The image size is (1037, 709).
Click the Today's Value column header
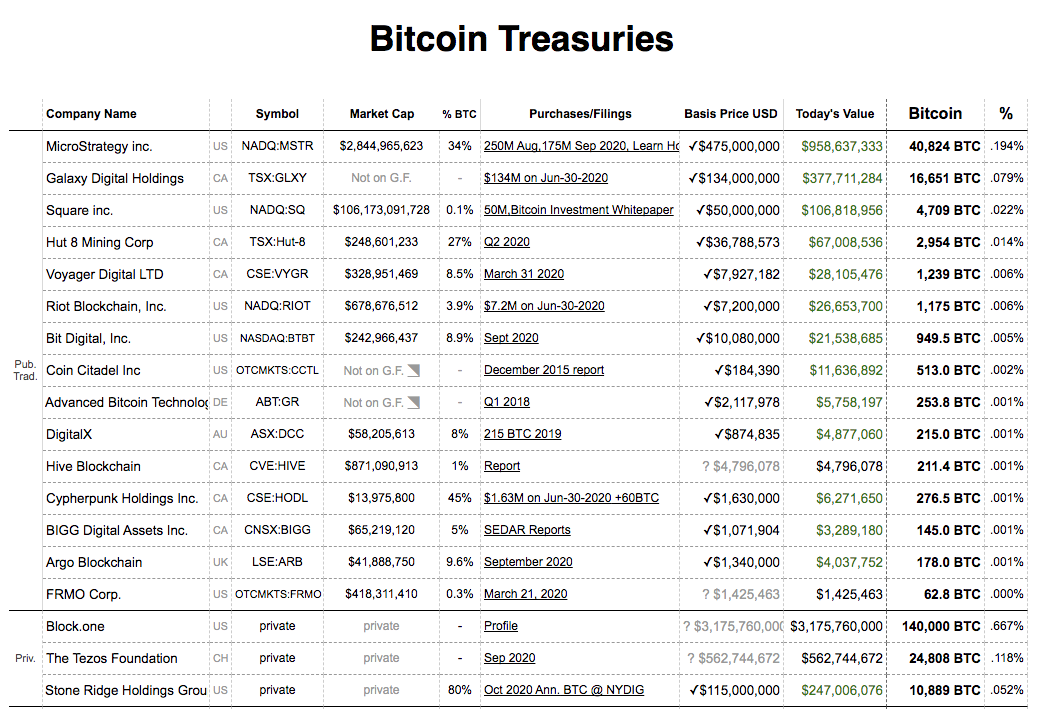(x=835, y=114)
